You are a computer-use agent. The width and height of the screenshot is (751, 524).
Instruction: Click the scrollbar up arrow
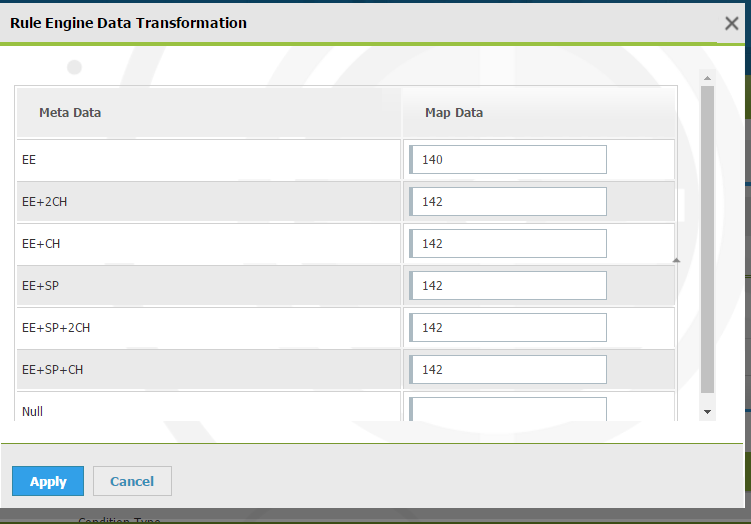[x=707, y=78]
